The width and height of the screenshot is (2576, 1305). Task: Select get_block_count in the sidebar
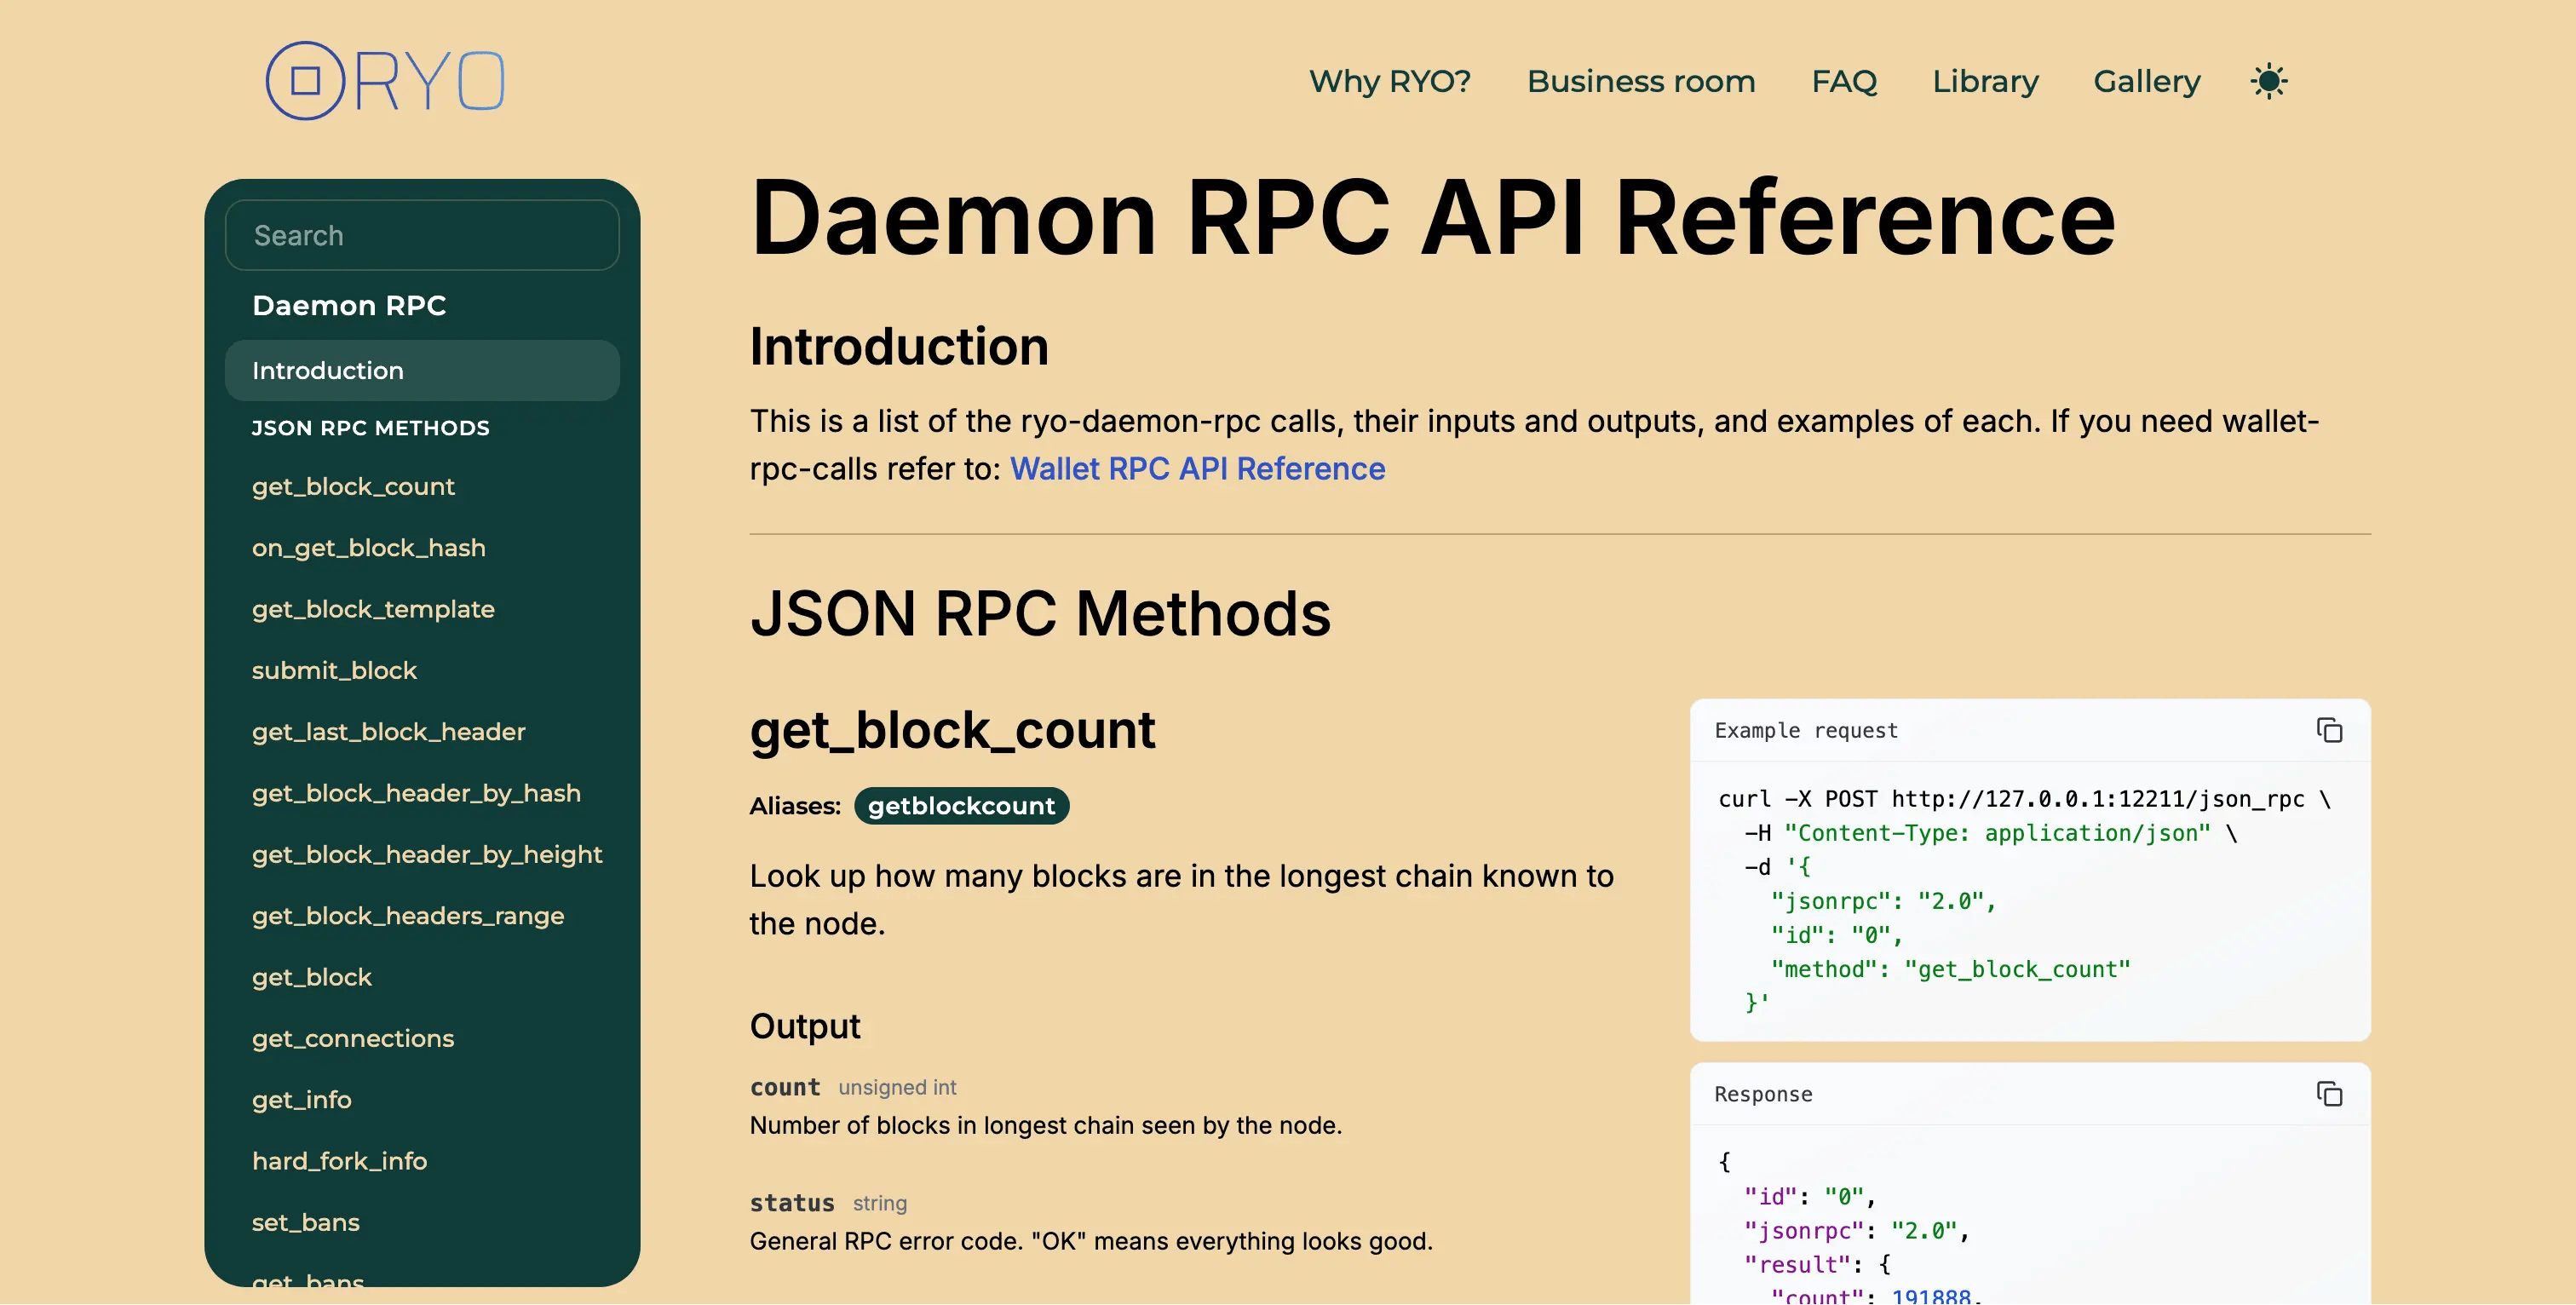pyautogui.click(x=353, y=486)
